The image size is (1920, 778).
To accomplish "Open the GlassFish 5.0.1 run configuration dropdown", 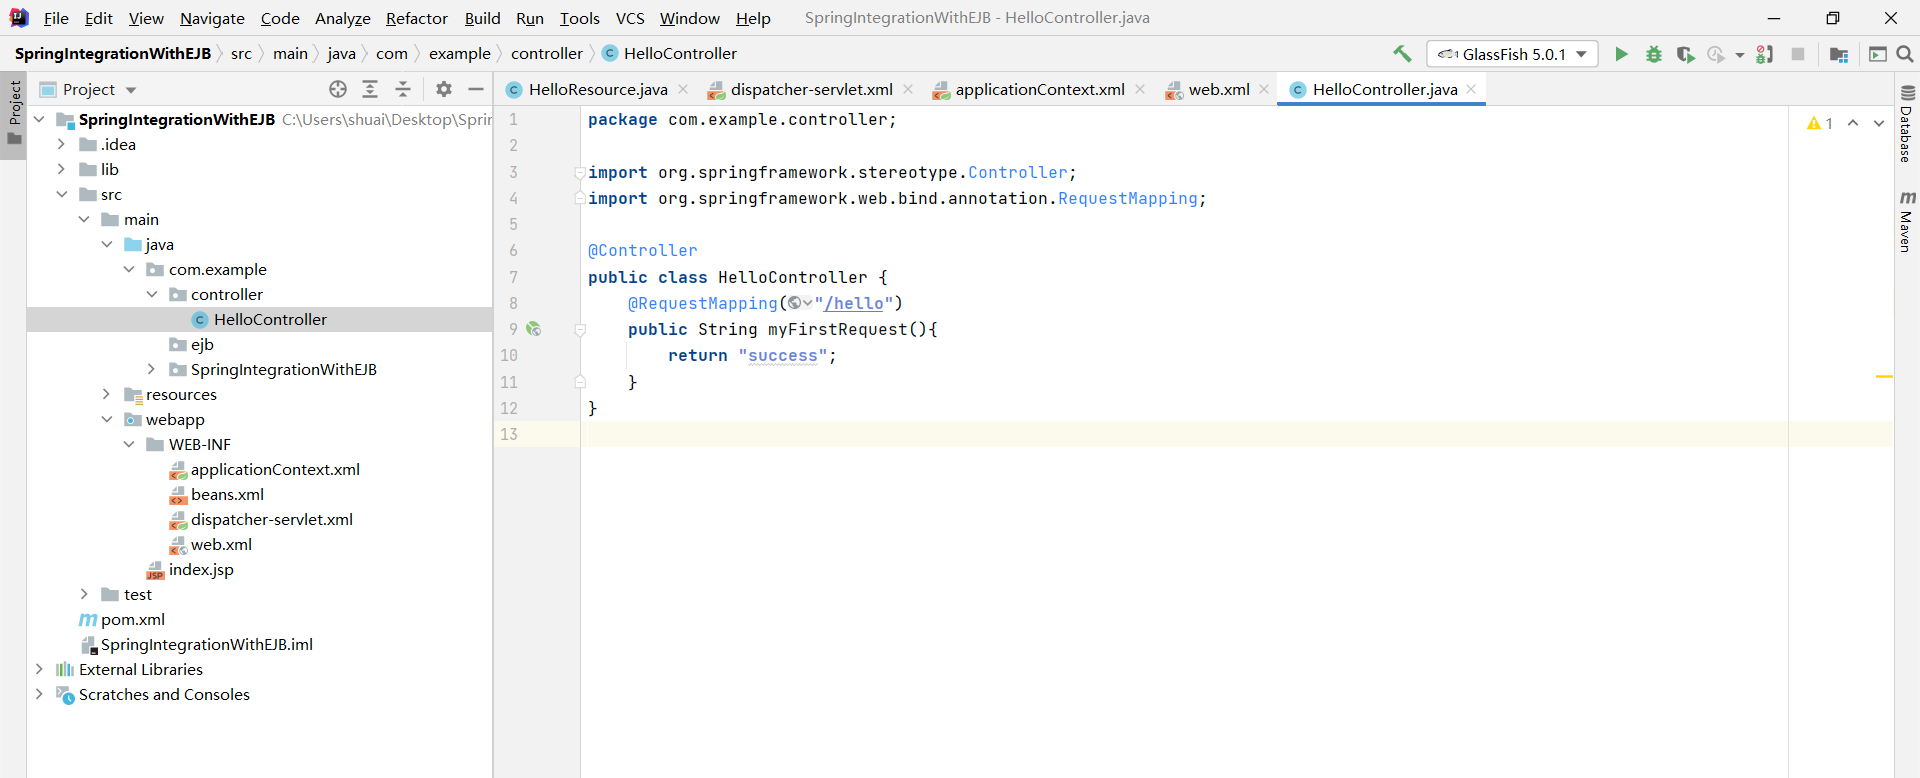I will coord(1512,54).
